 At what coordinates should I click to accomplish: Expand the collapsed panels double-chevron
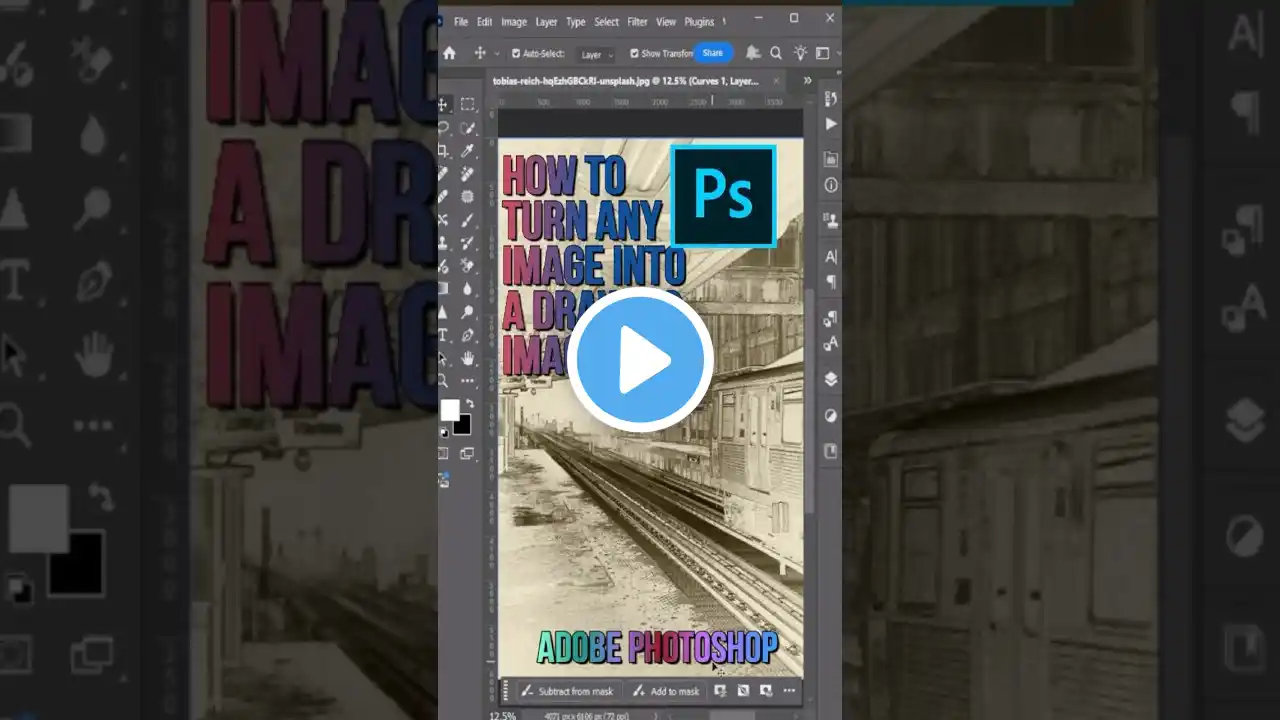pyautogui.click(x=807, y=80)
